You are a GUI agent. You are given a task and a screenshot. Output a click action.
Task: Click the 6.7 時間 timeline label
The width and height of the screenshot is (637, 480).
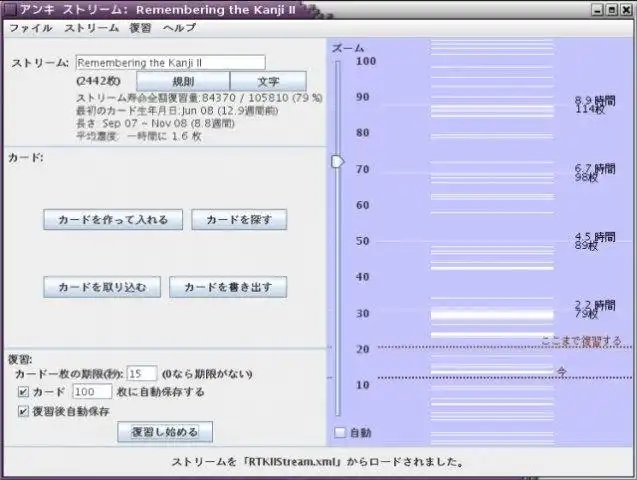pos(595,168)
